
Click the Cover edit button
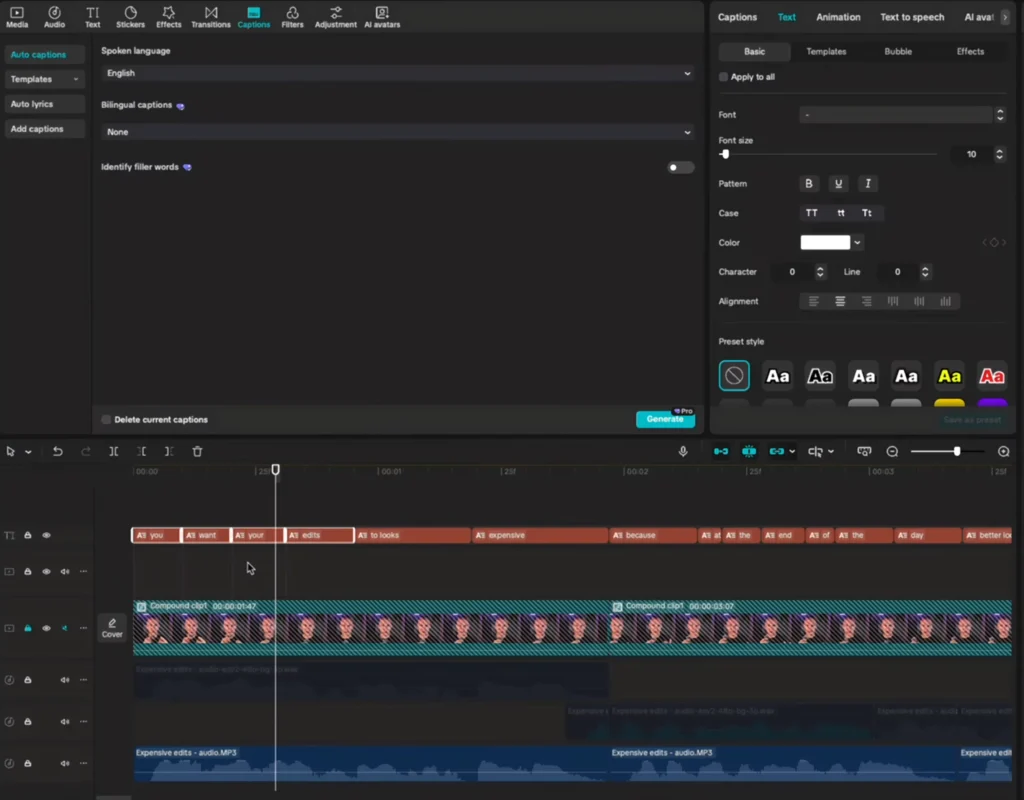click(112, 628)
